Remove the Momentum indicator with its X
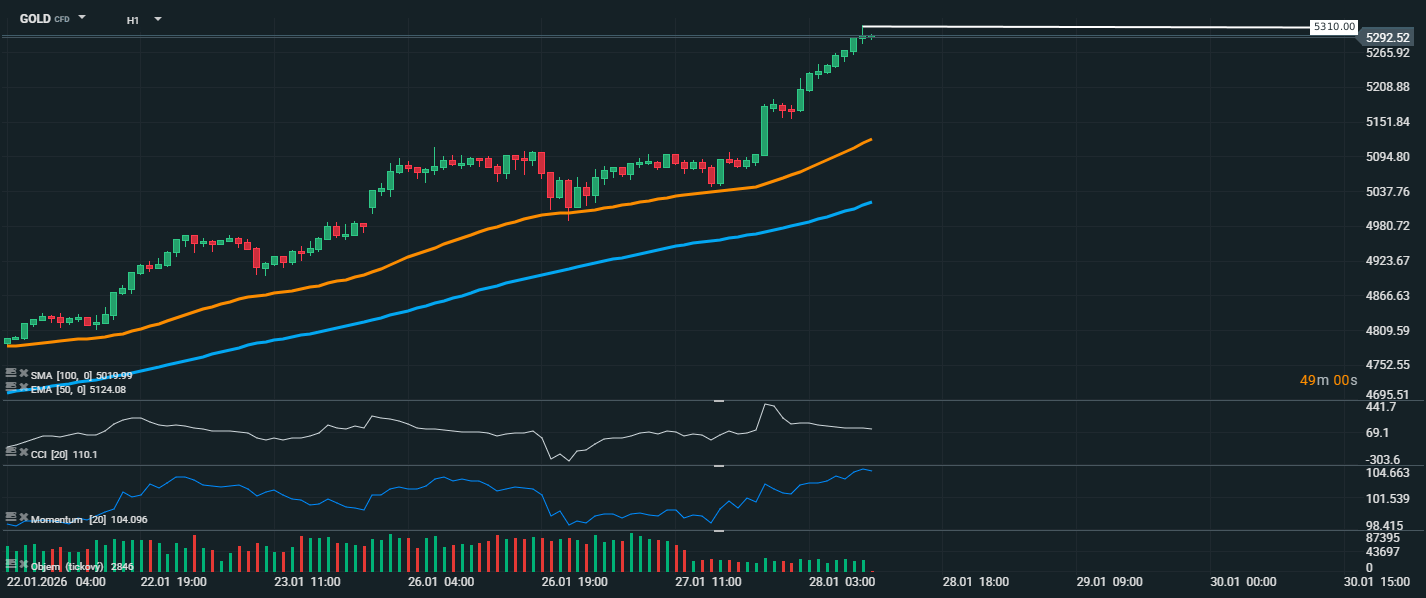Screen dimensions: 1426x598 coord(23,518)
